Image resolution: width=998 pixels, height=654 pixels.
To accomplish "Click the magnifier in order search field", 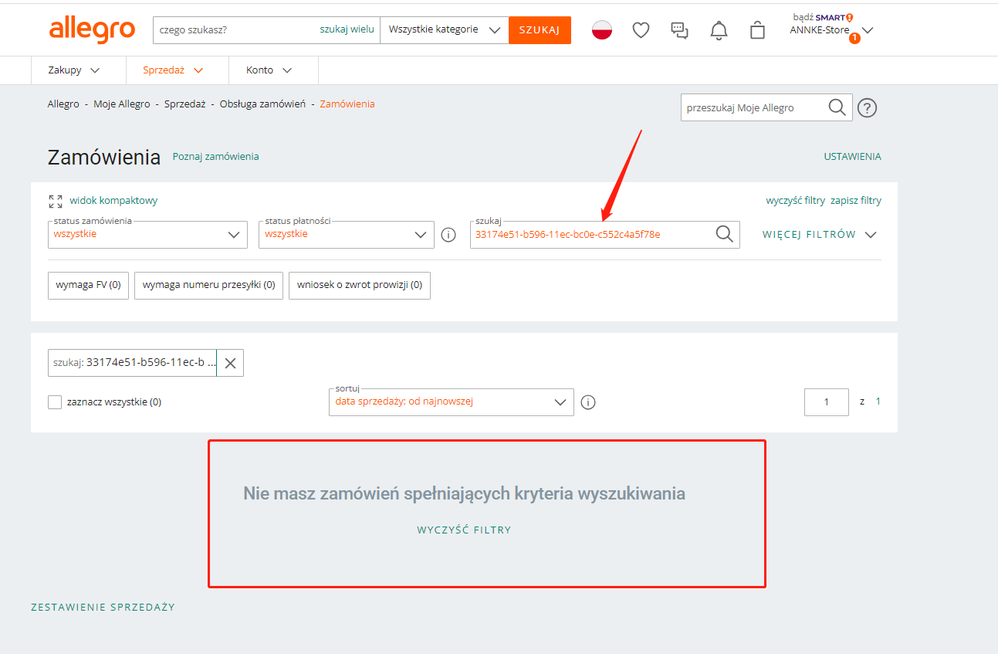I will [x=724, y=234].
